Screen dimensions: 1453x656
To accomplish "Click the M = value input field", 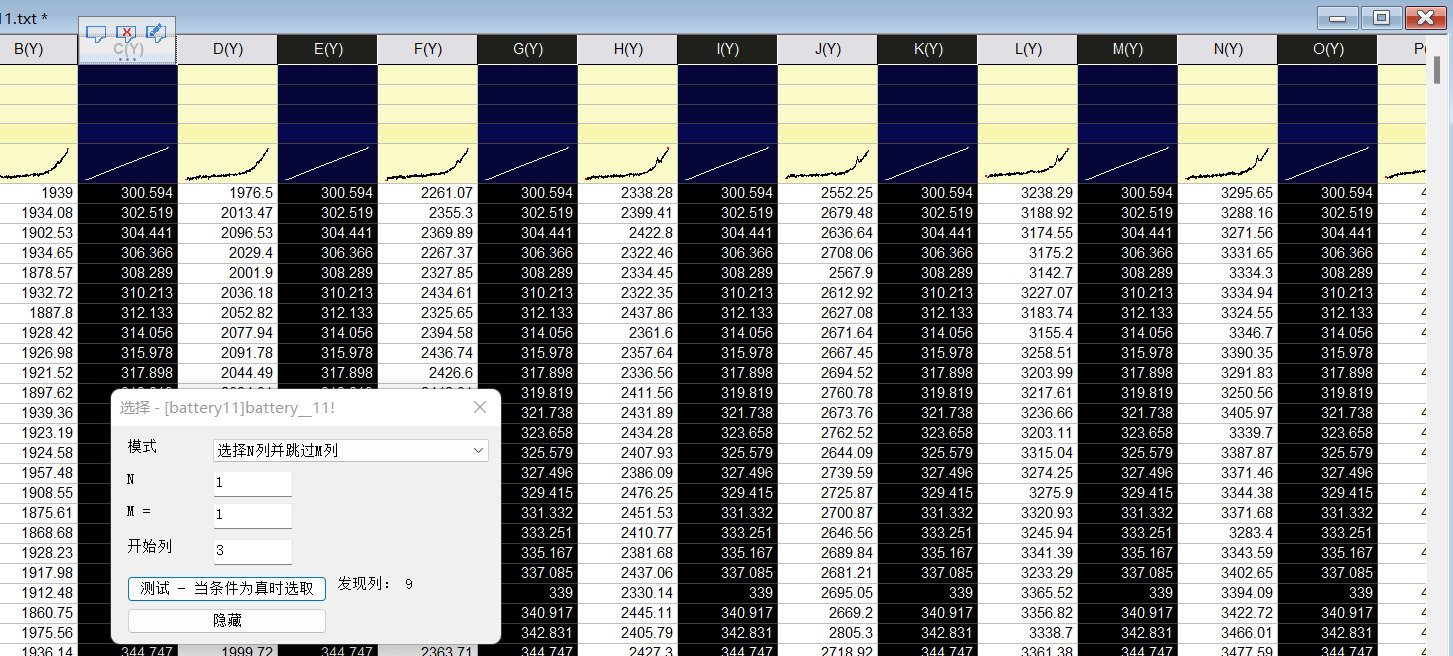I will (x=252, y=516).
